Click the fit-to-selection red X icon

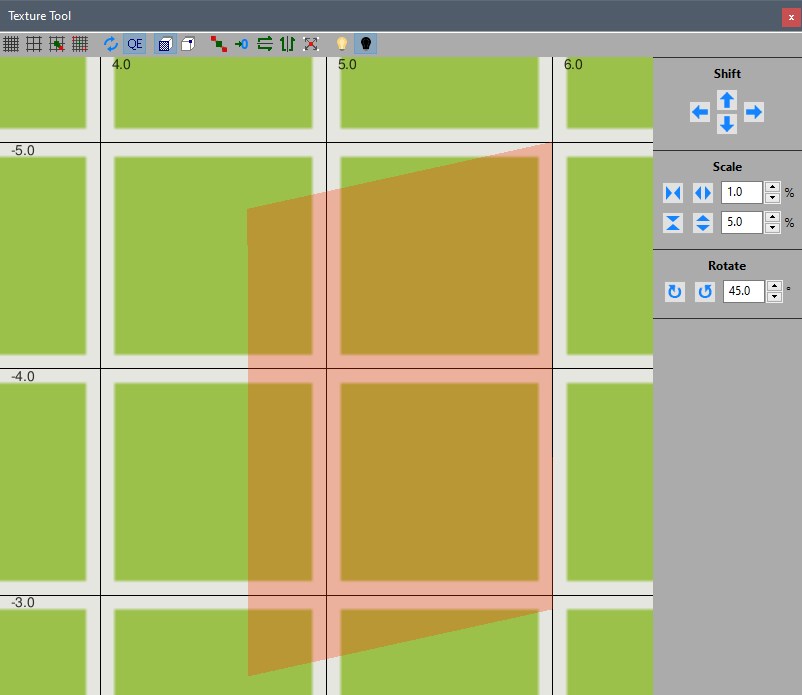[x=311, y=44]
